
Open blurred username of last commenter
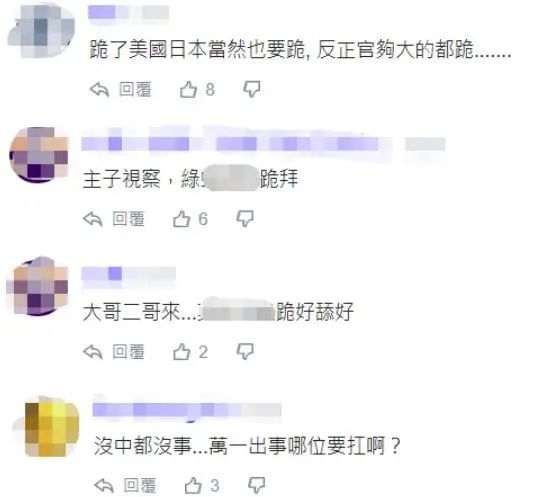[x=187, y=410]
